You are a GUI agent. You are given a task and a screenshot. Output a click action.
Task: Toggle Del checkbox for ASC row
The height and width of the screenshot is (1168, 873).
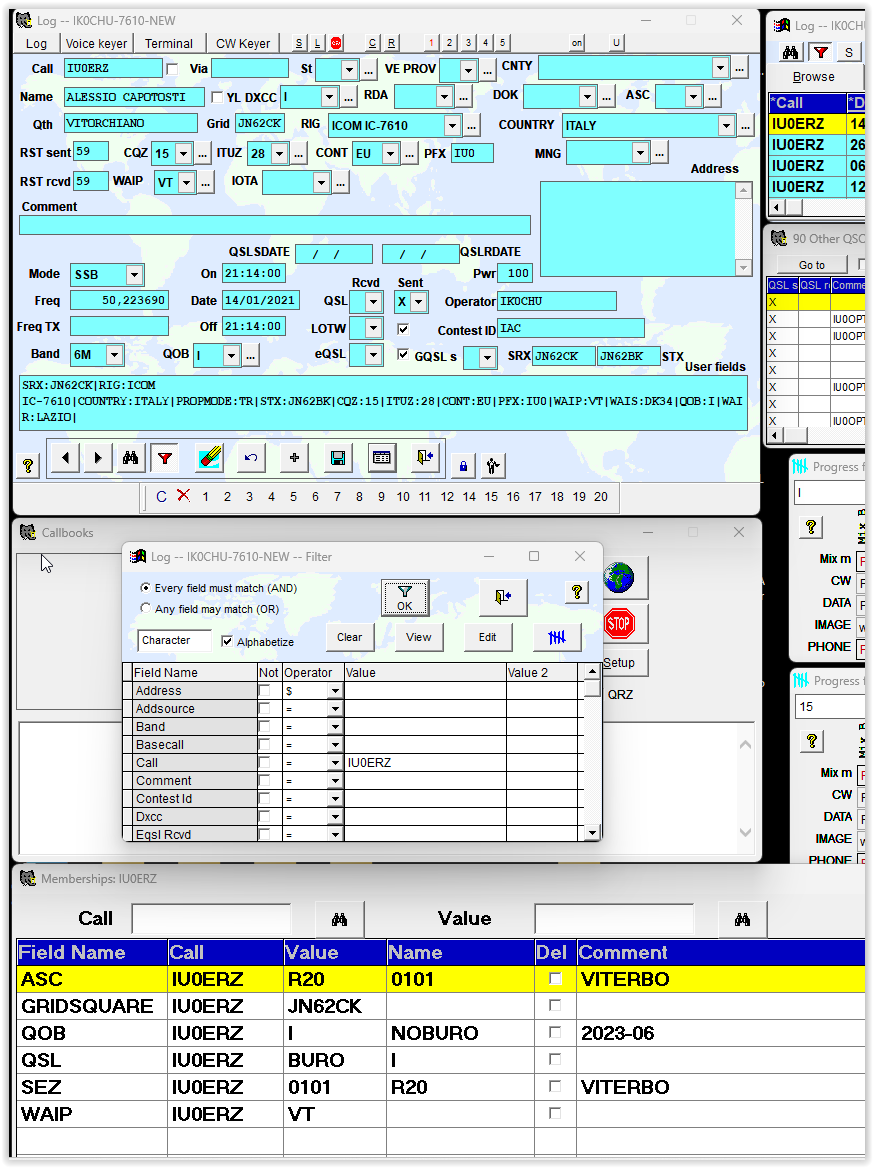coord(555,978)
